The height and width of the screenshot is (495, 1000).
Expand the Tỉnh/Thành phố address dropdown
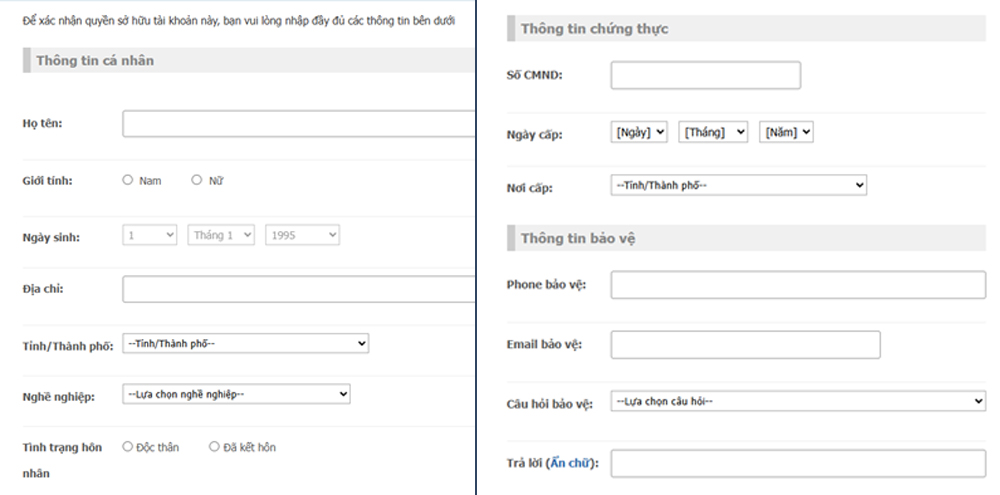[x=245, y=343]
